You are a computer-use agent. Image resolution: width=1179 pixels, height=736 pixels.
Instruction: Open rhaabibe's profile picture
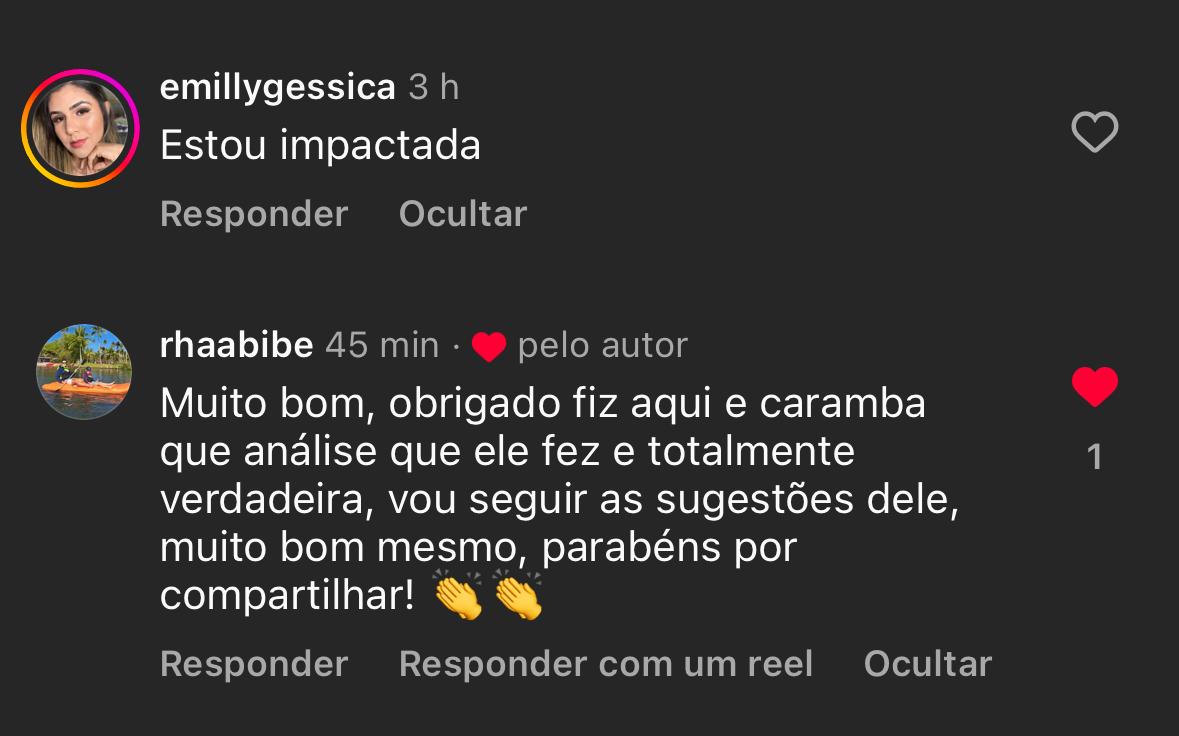pos(84,372)
